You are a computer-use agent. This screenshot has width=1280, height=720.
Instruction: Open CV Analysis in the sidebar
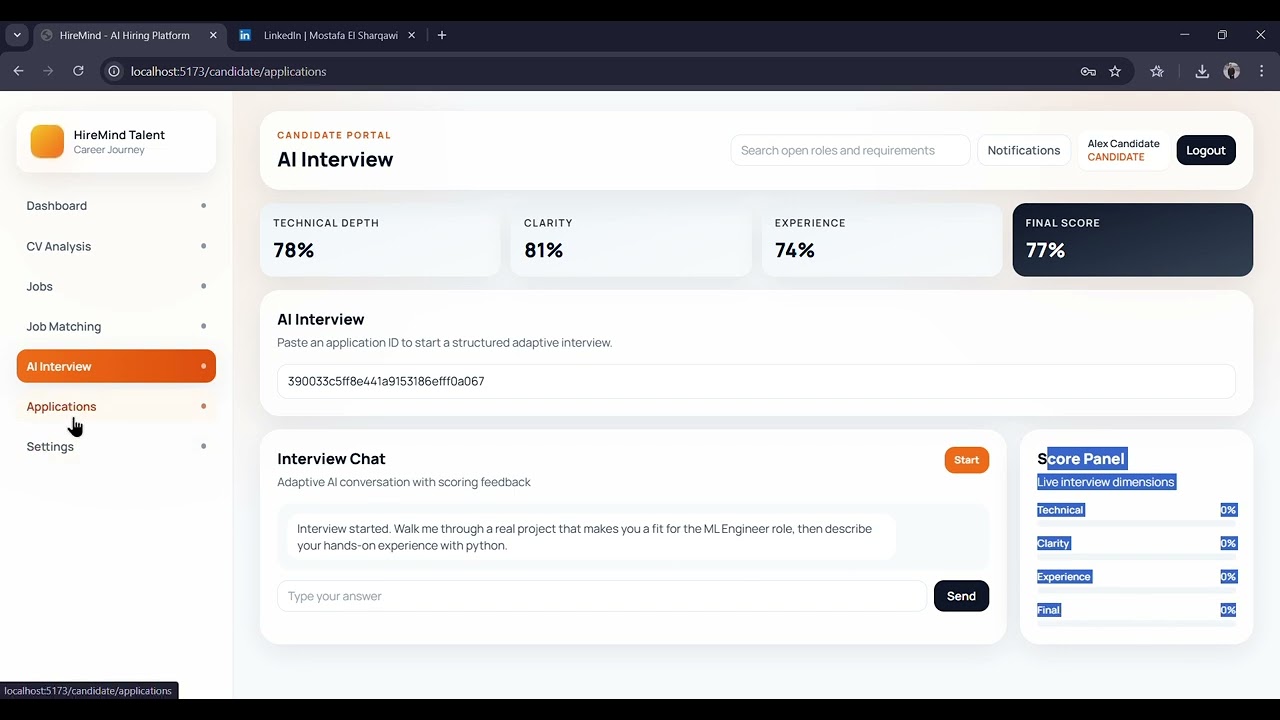point(116,246)
